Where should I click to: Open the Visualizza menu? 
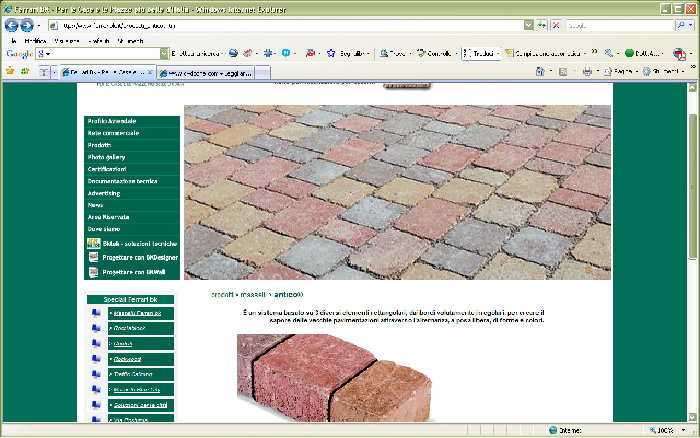(67, 41)
